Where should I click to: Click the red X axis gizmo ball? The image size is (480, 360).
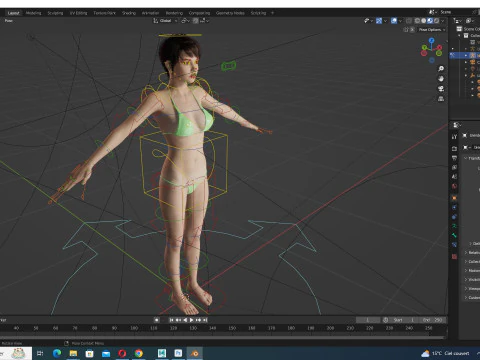pos(439,48)
